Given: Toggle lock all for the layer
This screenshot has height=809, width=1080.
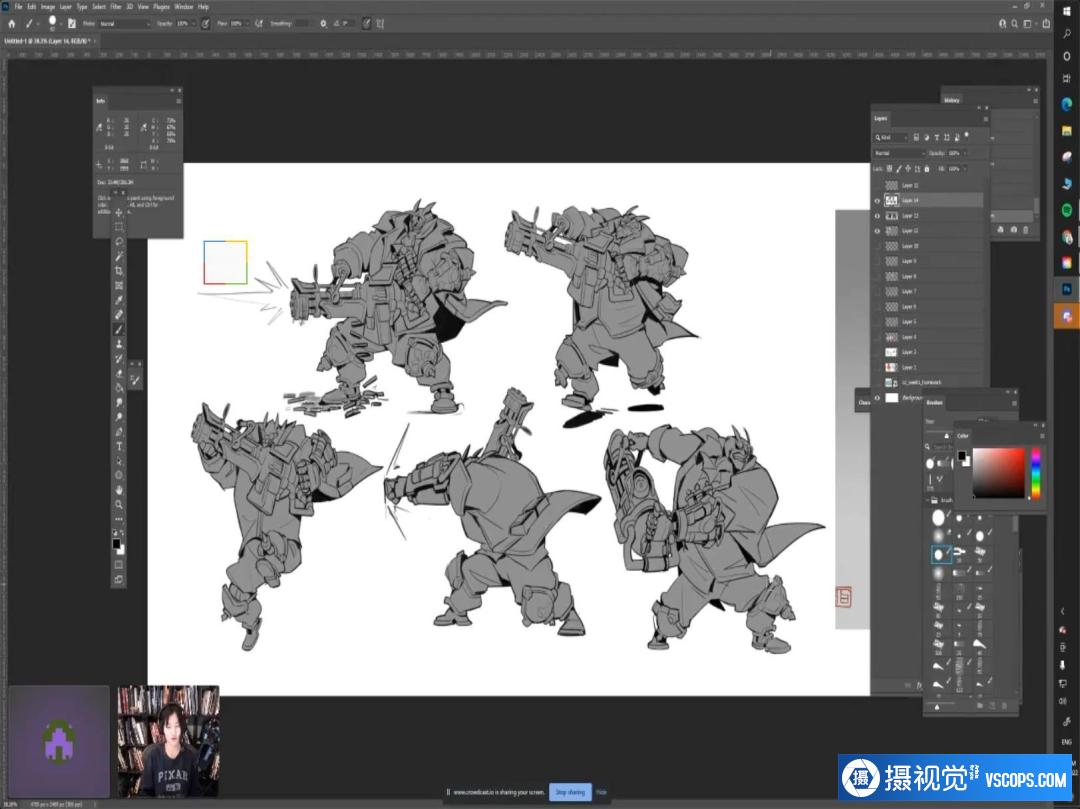Looking at the screenshot, I should click(x=926, y=169).
